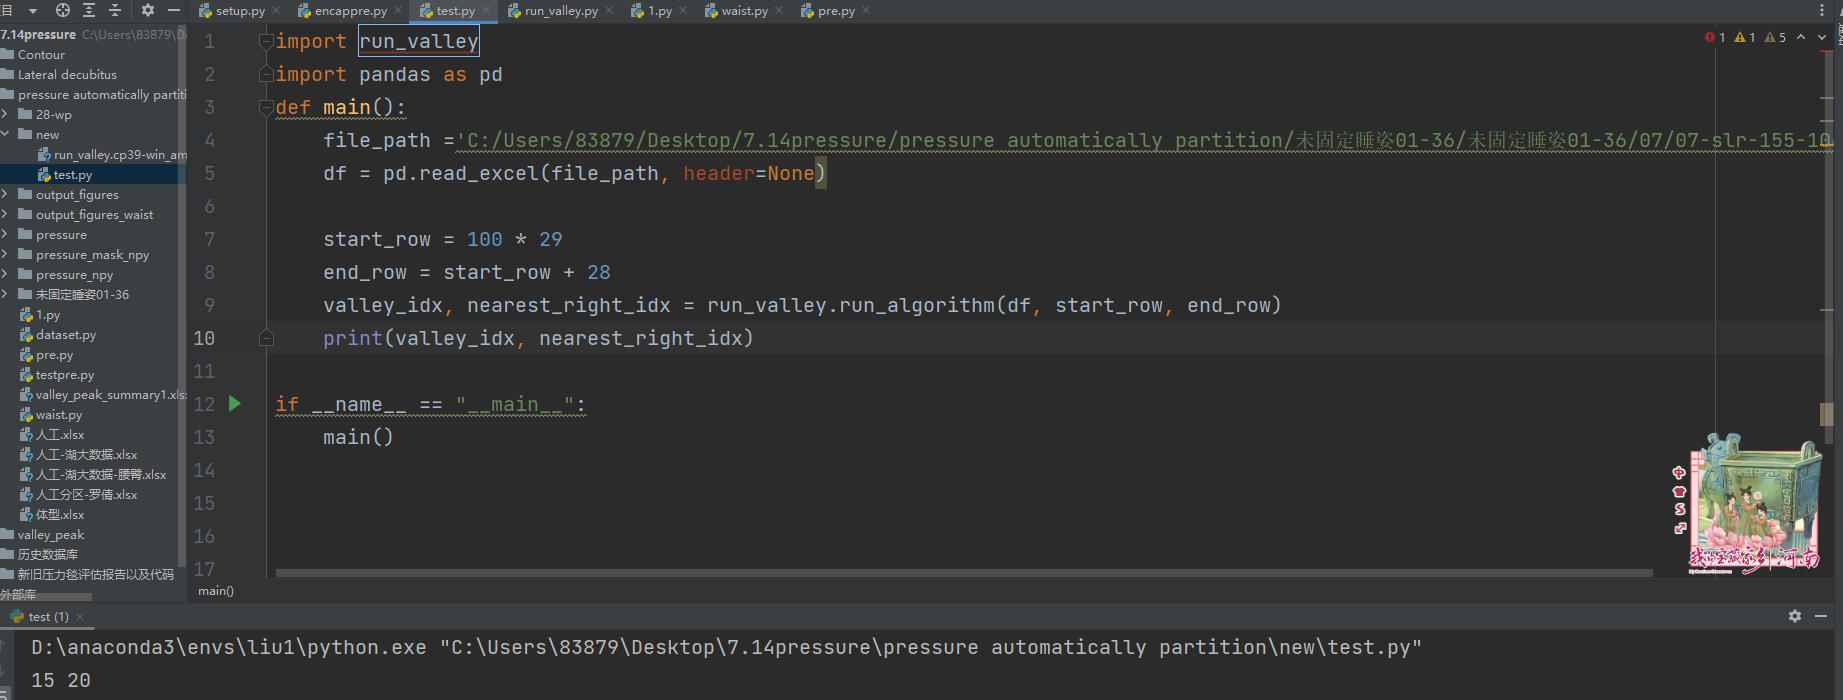
Task: Click the Collapse All icon in Project toolbar
Action: point(115,10)
